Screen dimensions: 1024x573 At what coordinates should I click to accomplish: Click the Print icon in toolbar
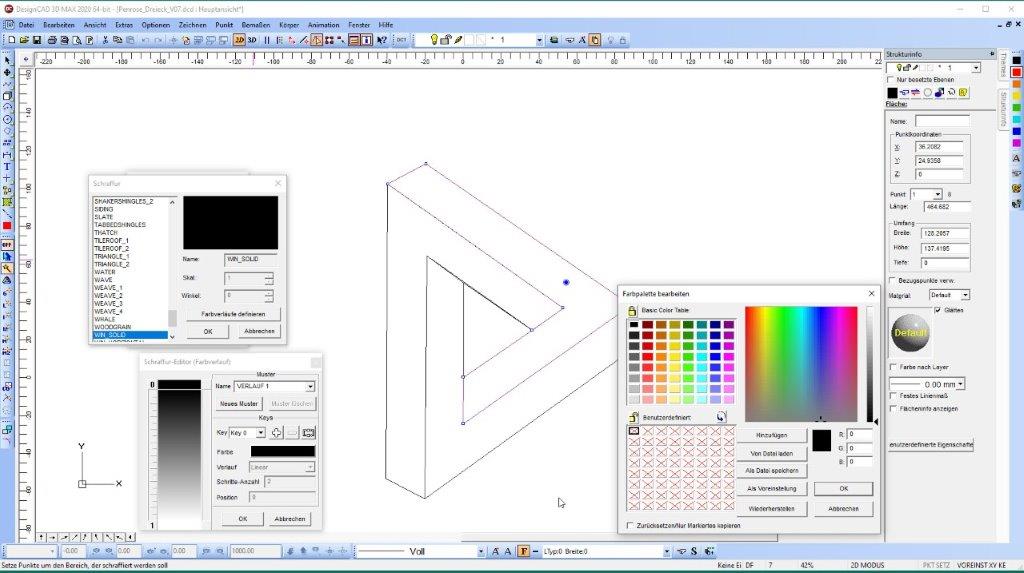pyautogui.click(x=52, y=40)
